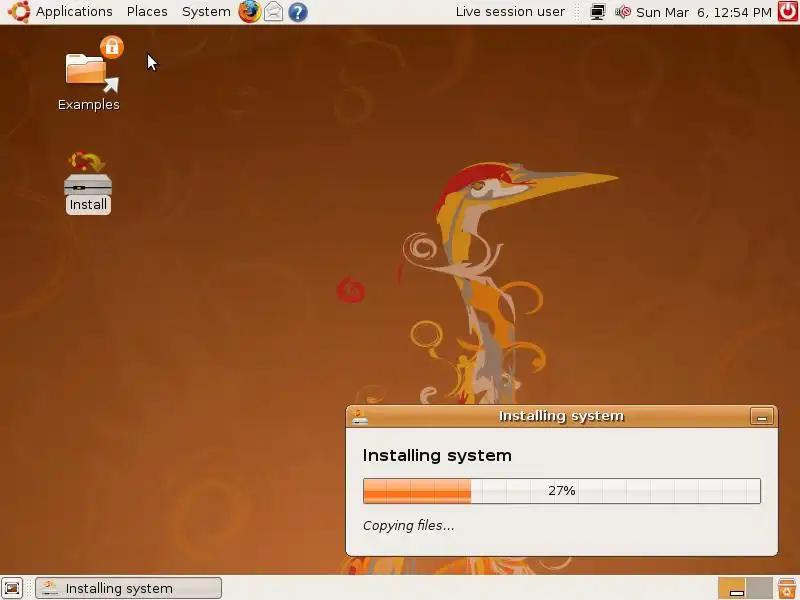Click the red power quit button

pyautogui.click(x=788, y=12)
